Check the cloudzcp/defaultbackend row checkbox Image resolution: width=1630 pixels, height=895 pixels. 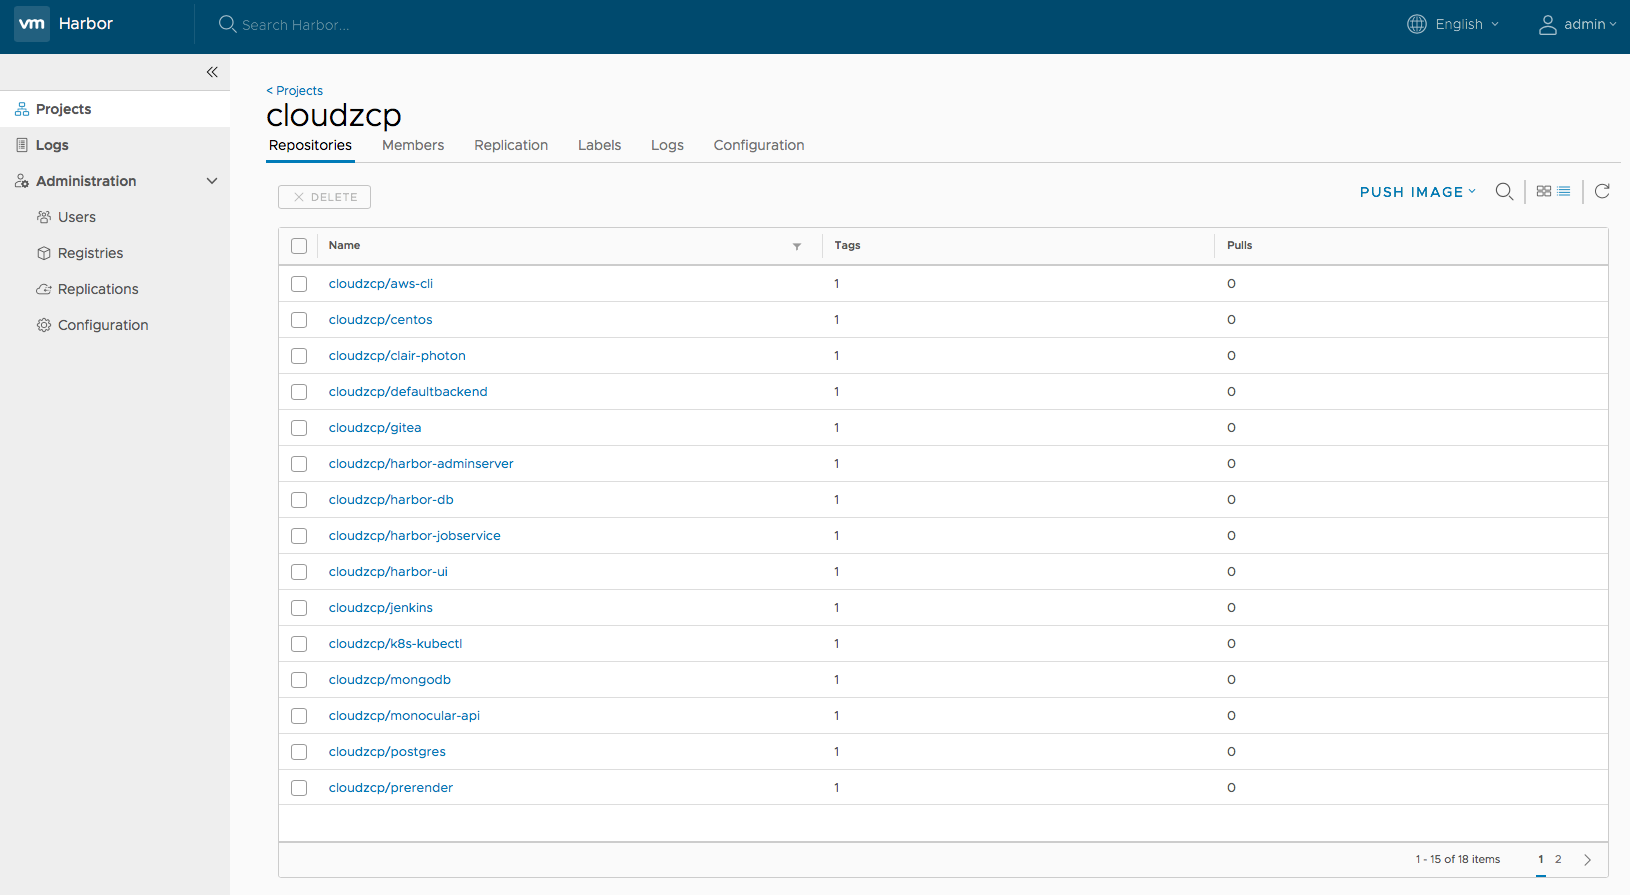299,392
